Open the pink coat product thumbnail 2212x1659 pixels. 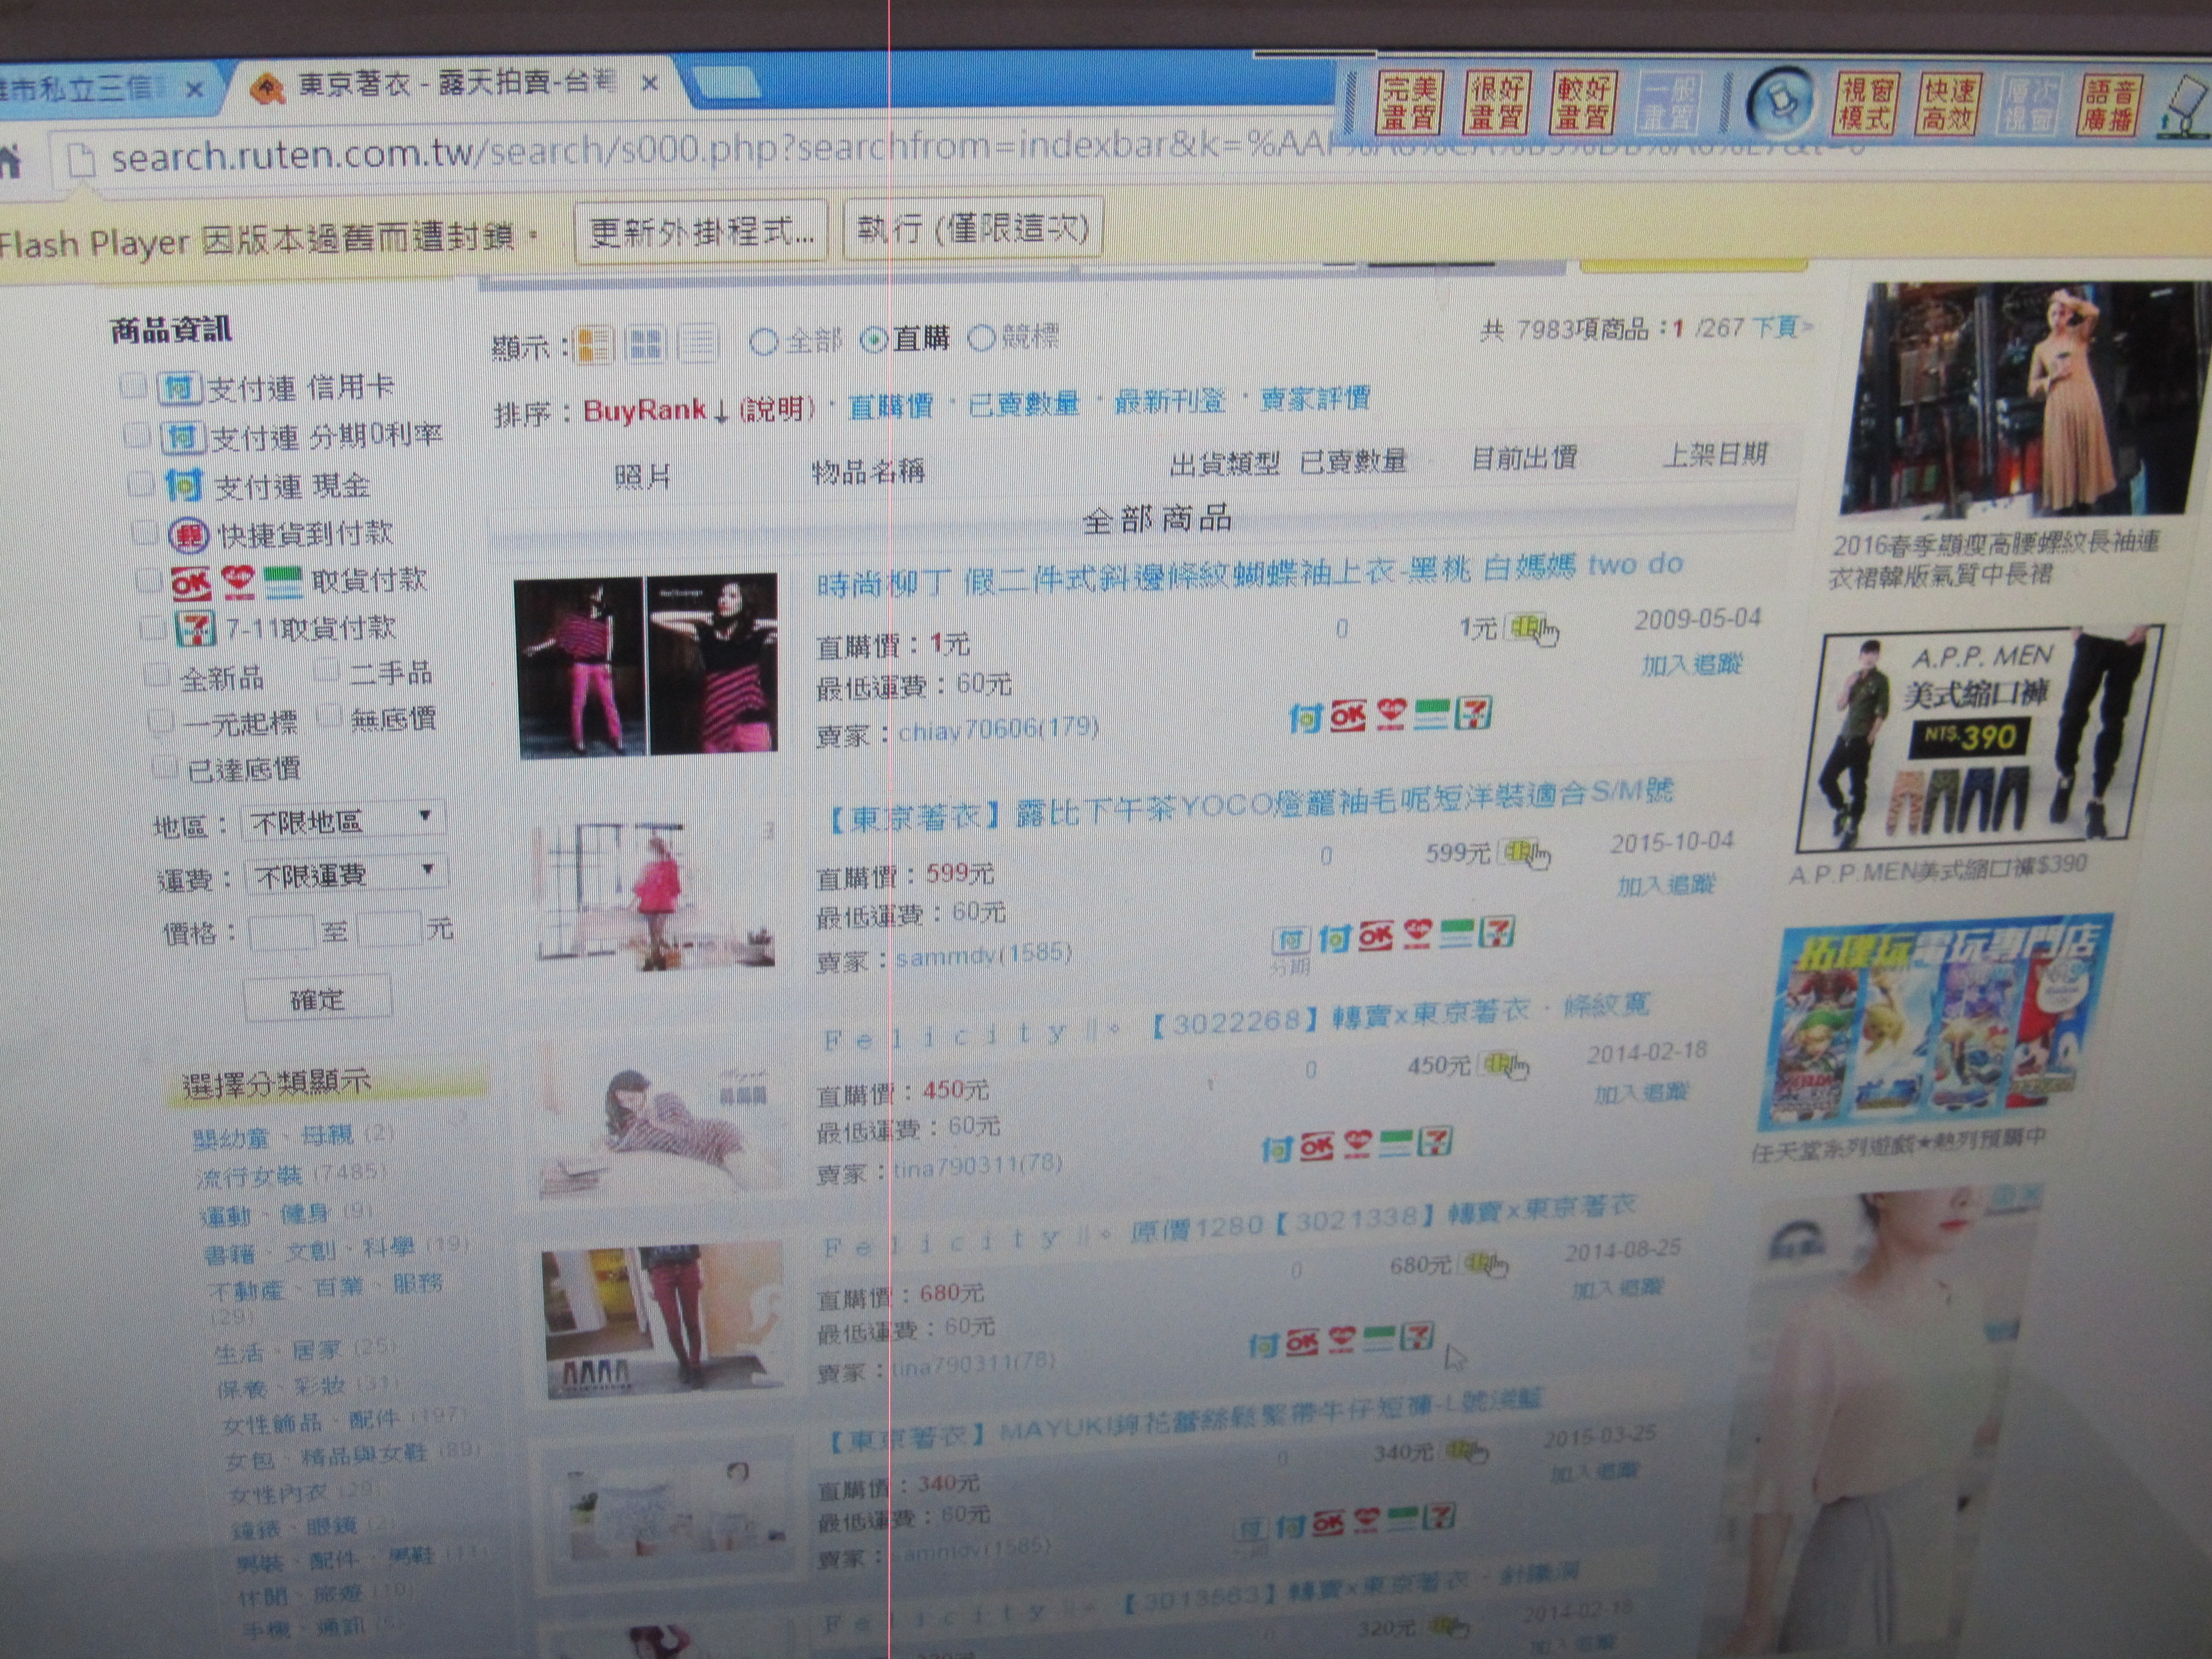654,896
